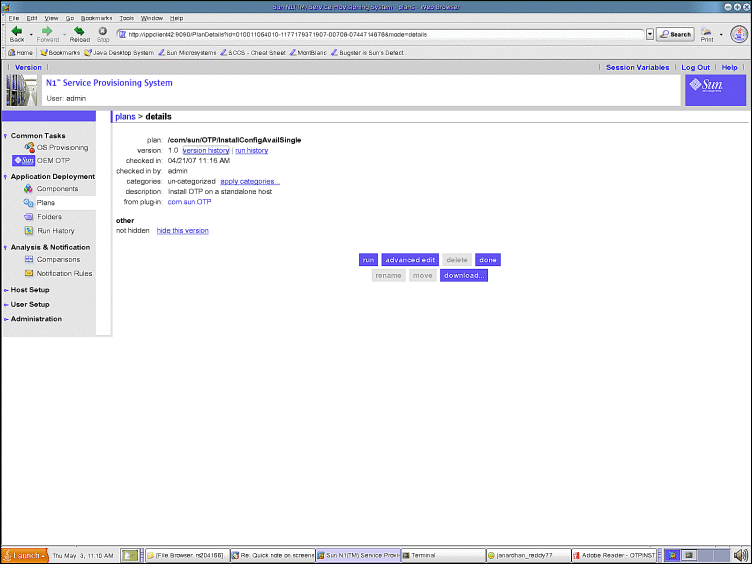Click the Folders icon in sidebar

tap(29, 217)
